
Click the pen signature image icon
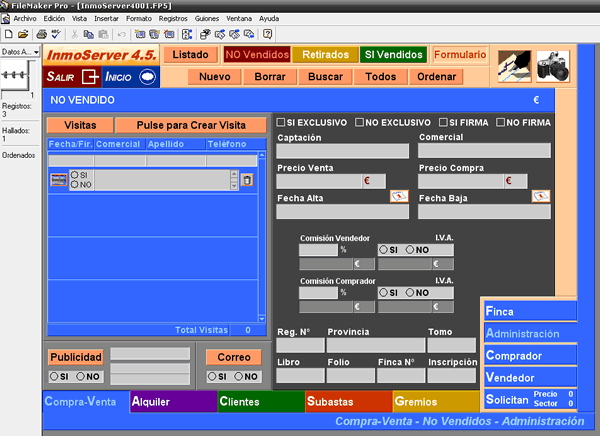click(x=514, y=66)
